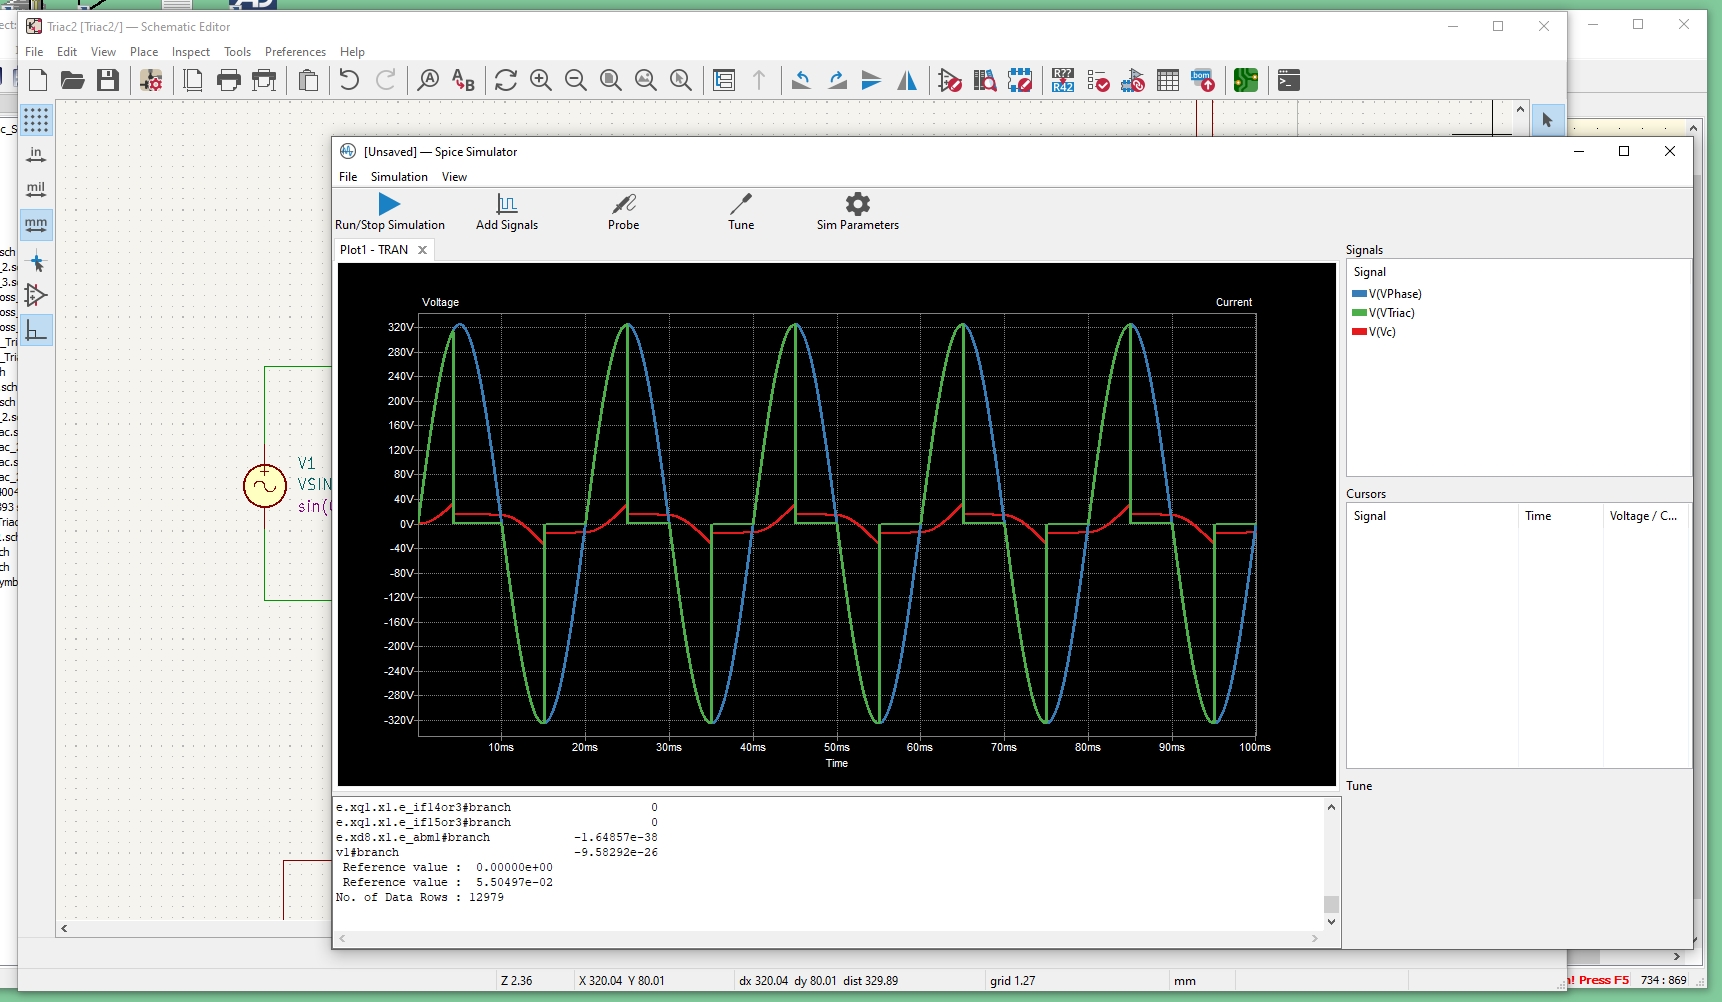Run the Electrical Rules Check
Image resolution: width=1722 pixels, height=1002 pixels.
(1097, 80)
